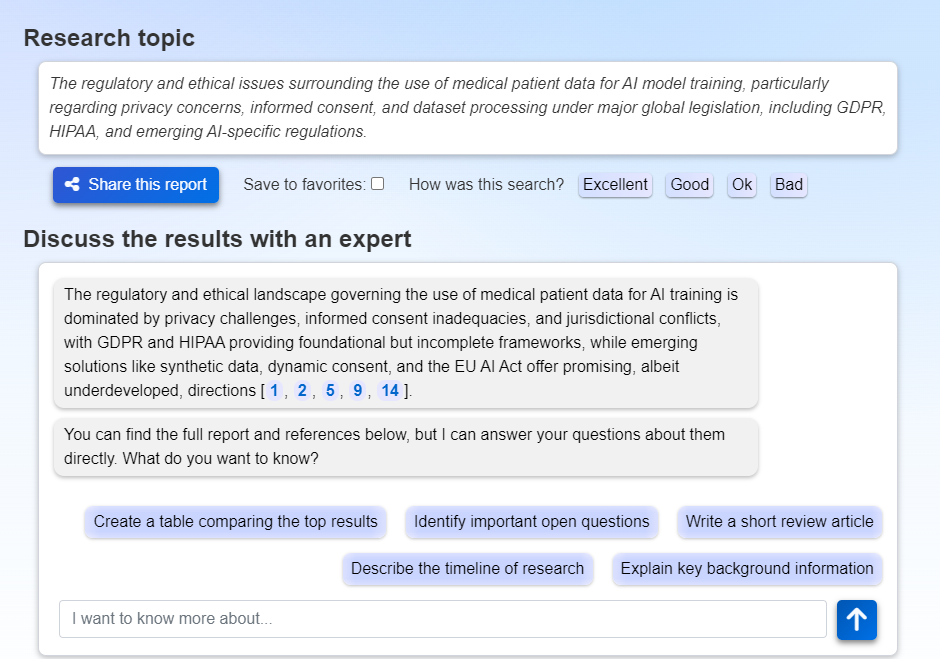Image resolution: width=940 pixels, height=659 pixels.
Task: Click the Share this report button label
Action: tap(147, 184)
